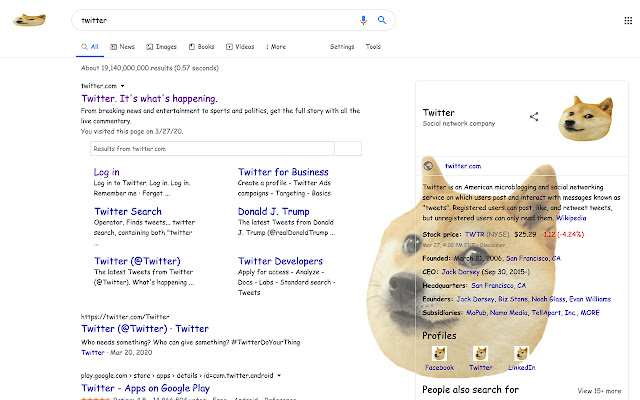Screen dimensions: 640x400
Task: Click the button next to the twitter.com search field
Action: click(348, 149)
